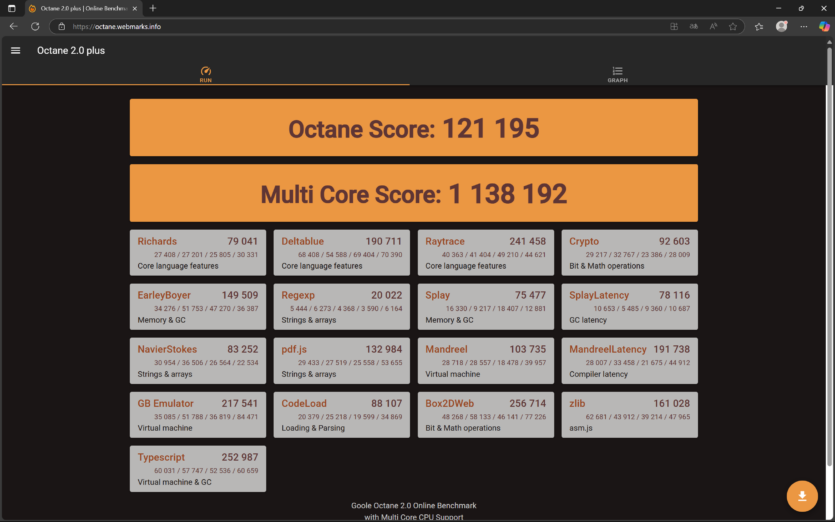835x522 pixels.
Task: Click the pdf.js result title
Action: [x=294, y=349]
